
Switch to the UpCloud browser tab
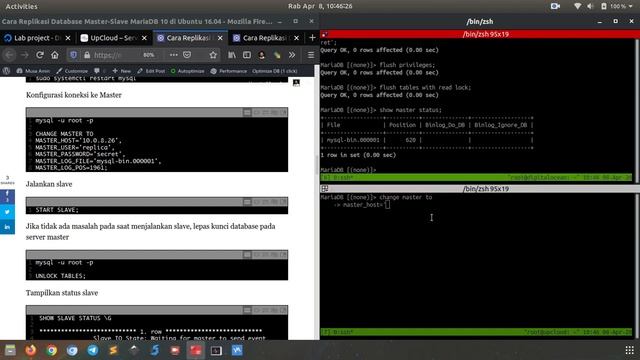coord(114,38)
